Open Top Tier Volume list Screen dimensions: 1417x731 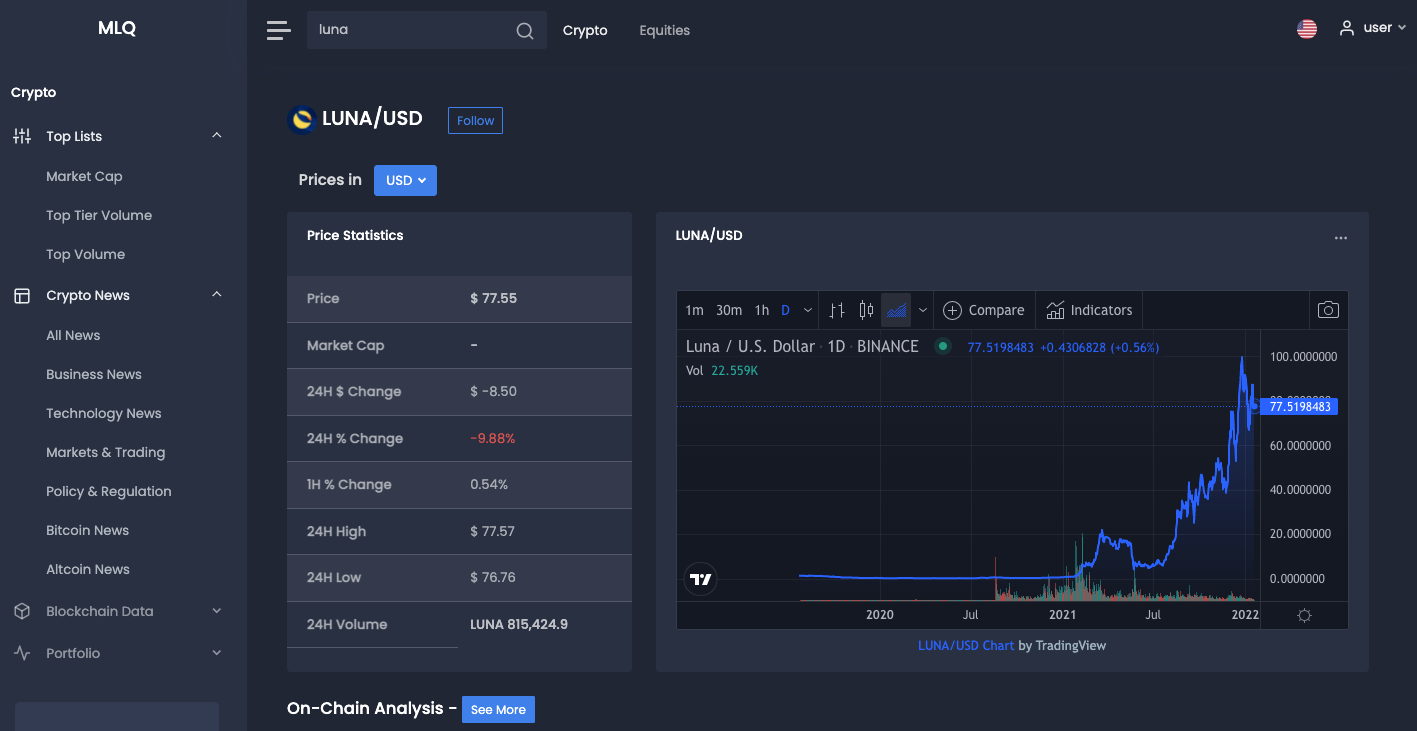coord(99,215)
